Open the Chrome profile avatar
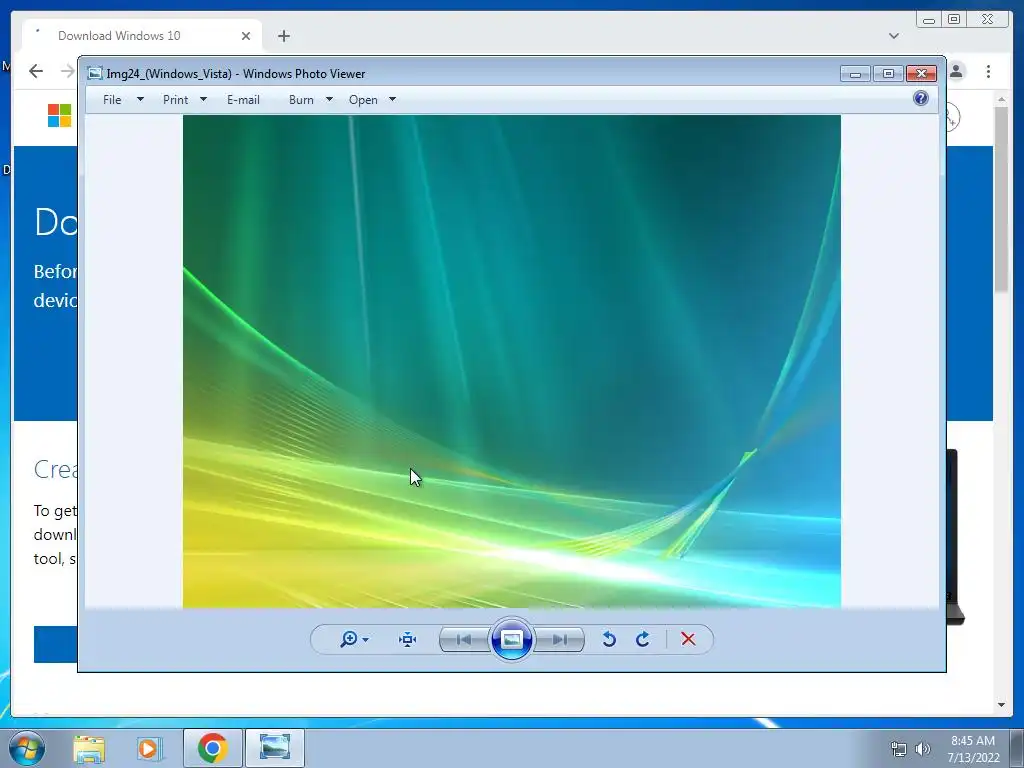Screen dimensions: 1024x768 point(957,71)
